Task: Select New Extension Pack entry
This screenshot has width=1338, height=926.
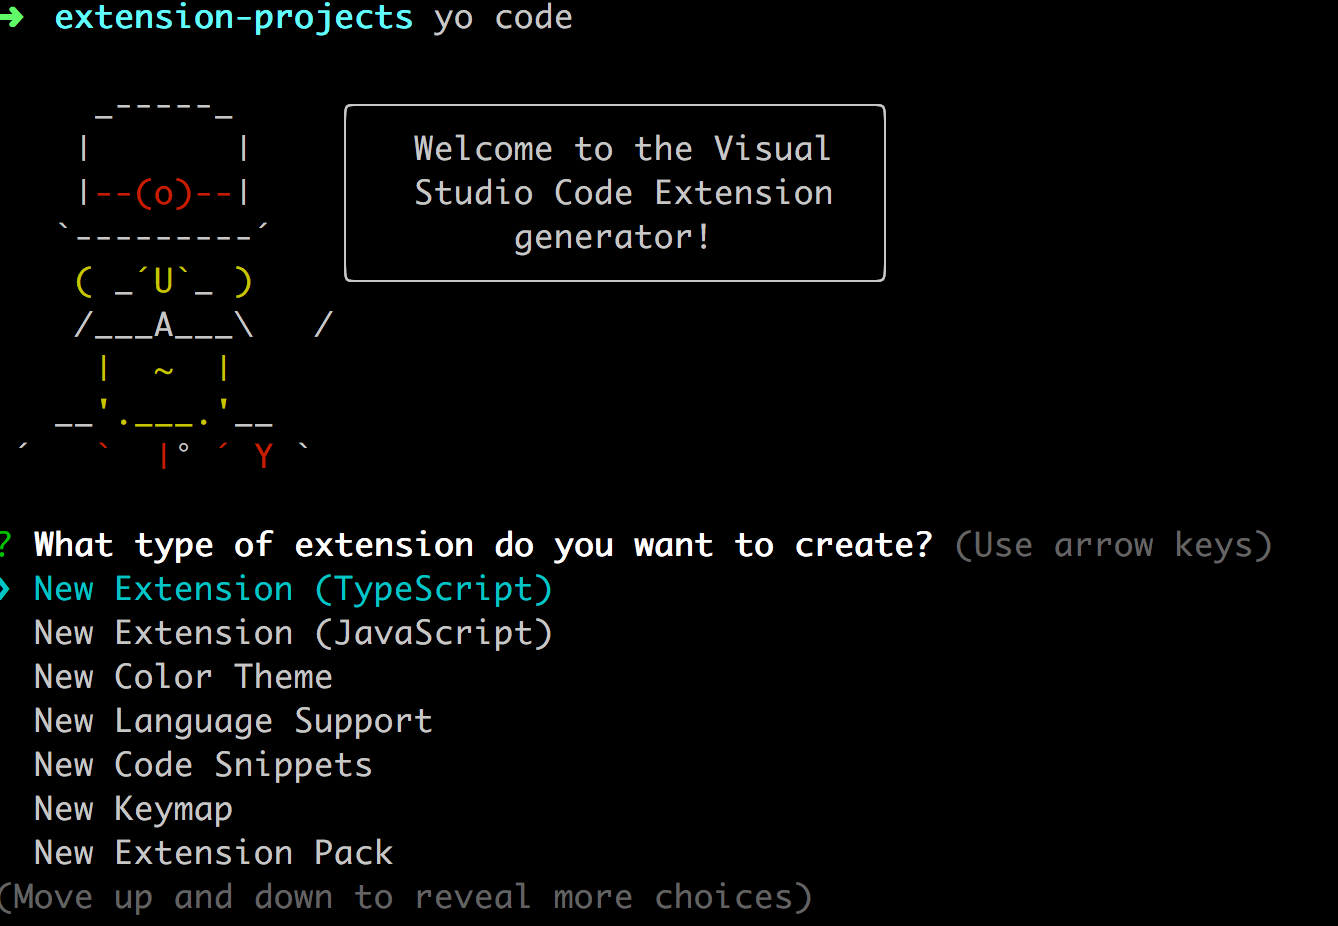Action: [x=213, y=853]
